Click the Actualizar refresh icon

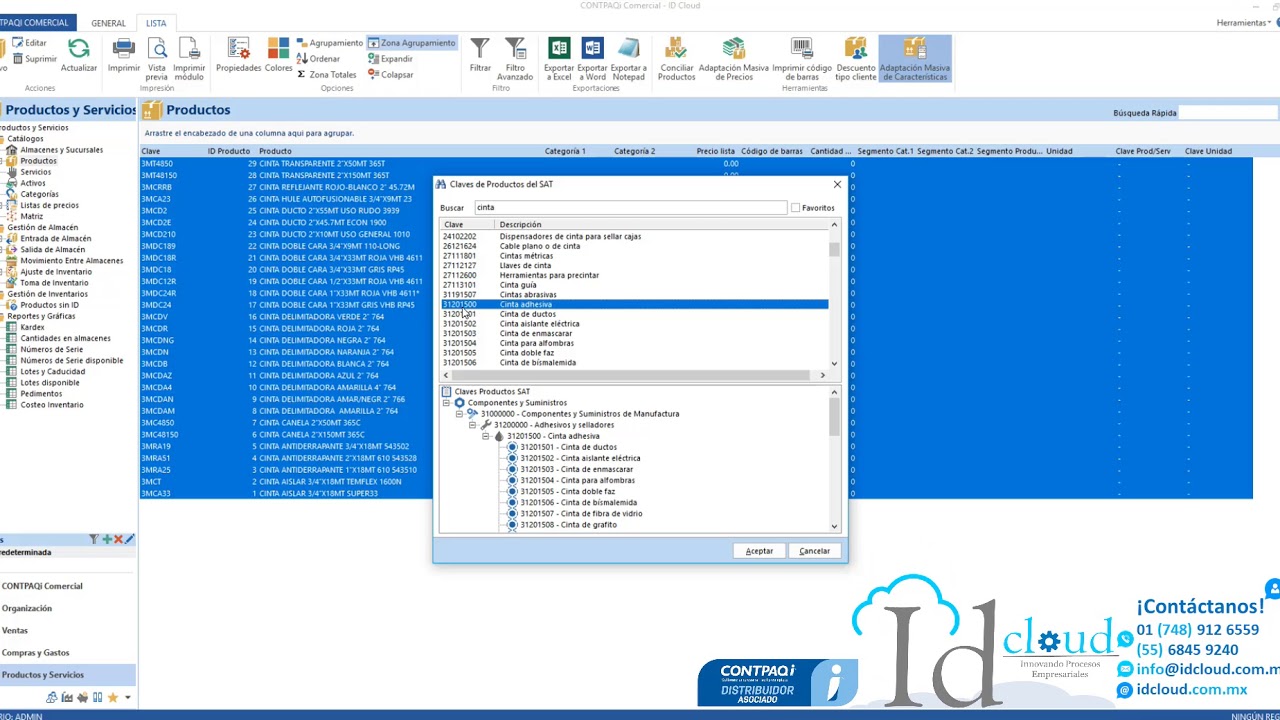[79, 49]
